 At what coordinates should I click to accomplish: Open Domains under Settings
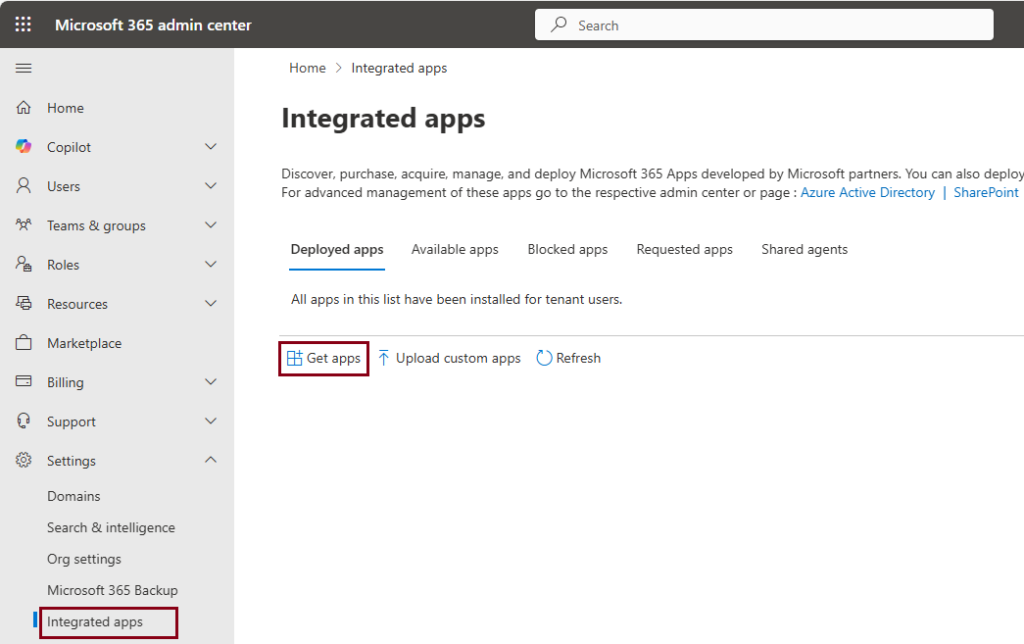coord(74,496)
